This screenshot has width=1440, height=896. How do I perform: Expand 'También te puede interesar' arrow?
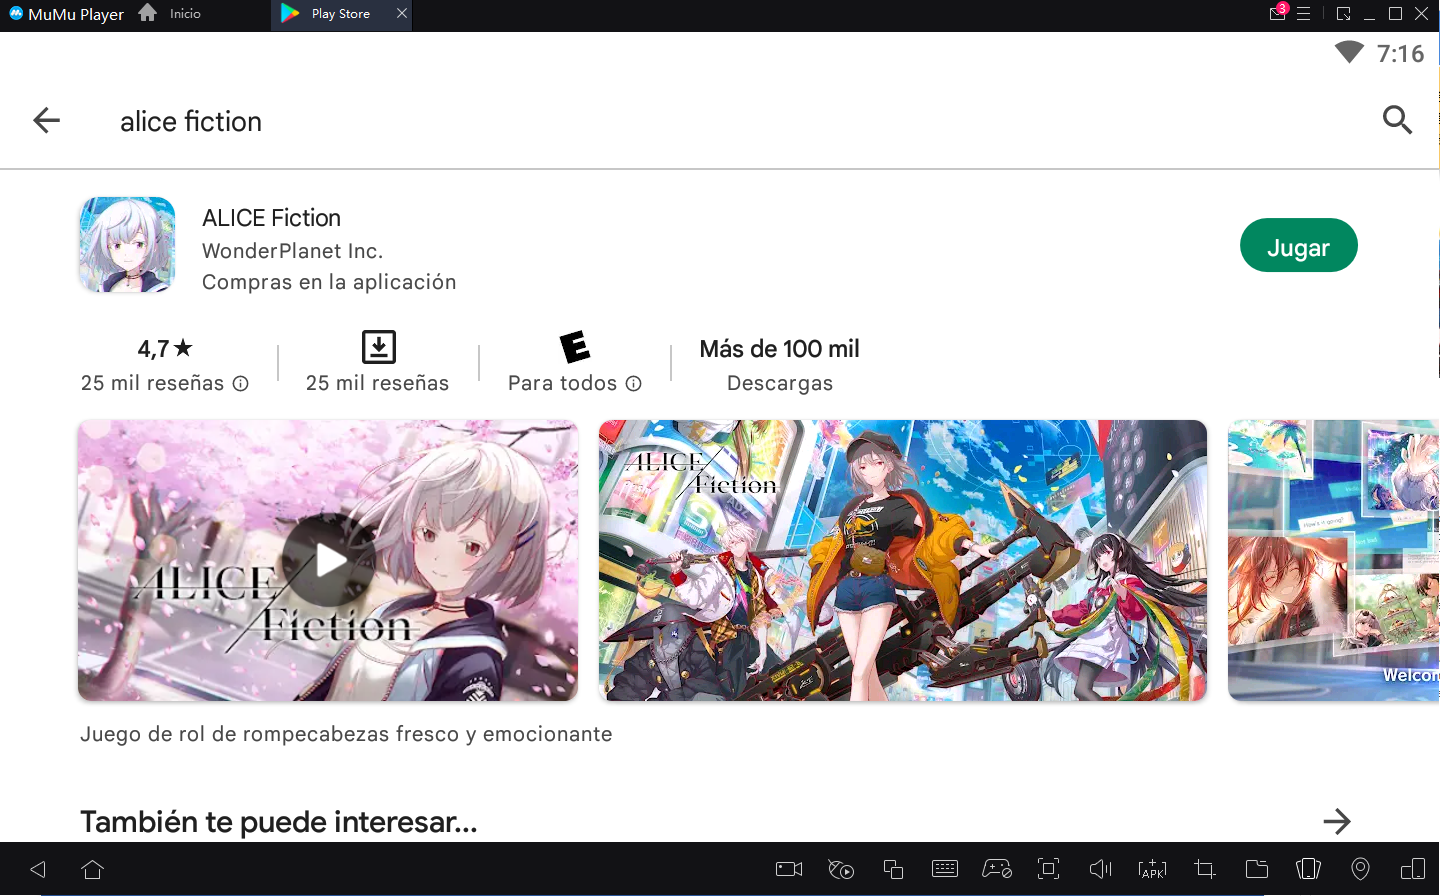[x=1336, y=822]
